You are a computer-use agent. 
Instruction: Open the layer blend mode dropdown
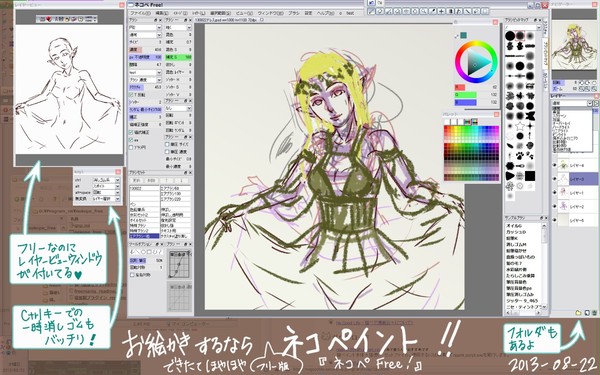point(572,103)
